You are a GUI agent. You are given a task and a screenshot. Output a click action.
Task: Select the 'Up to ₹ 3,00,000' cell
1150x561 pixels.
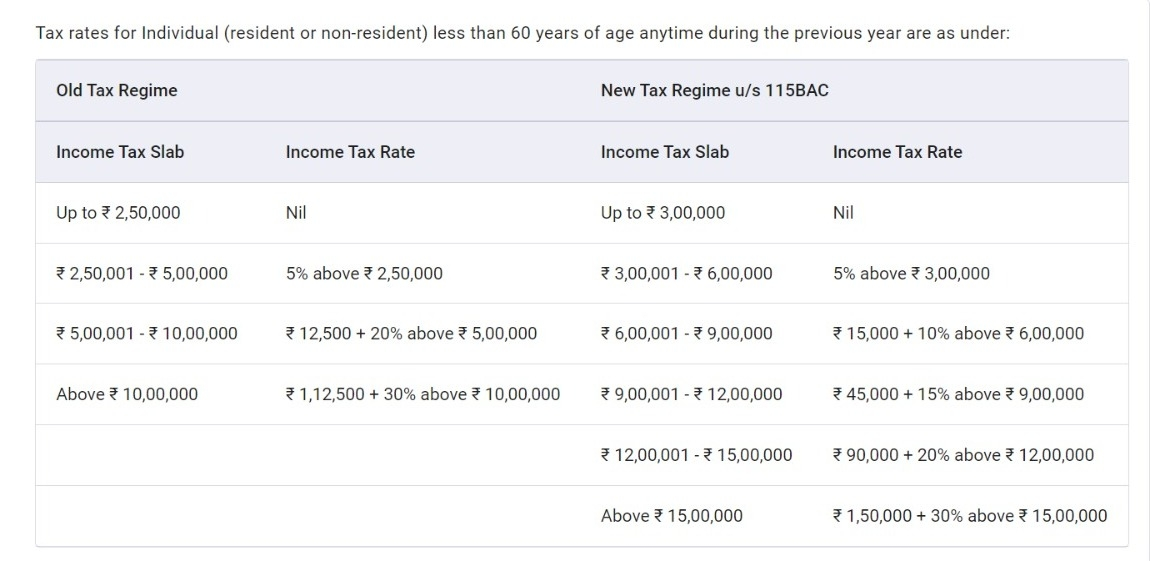point(663,213)
